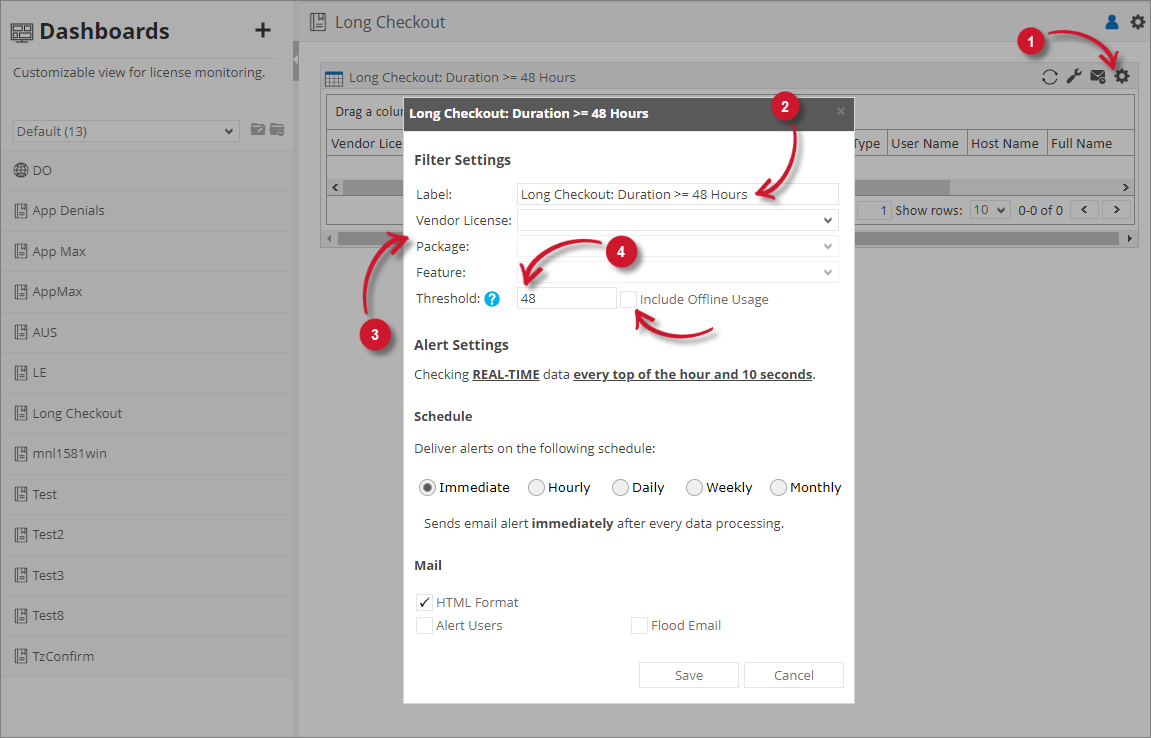The width and height of the screenshot is (1151, 738).
Task: Open the user account icon
Action: [x=1111, y=22]
